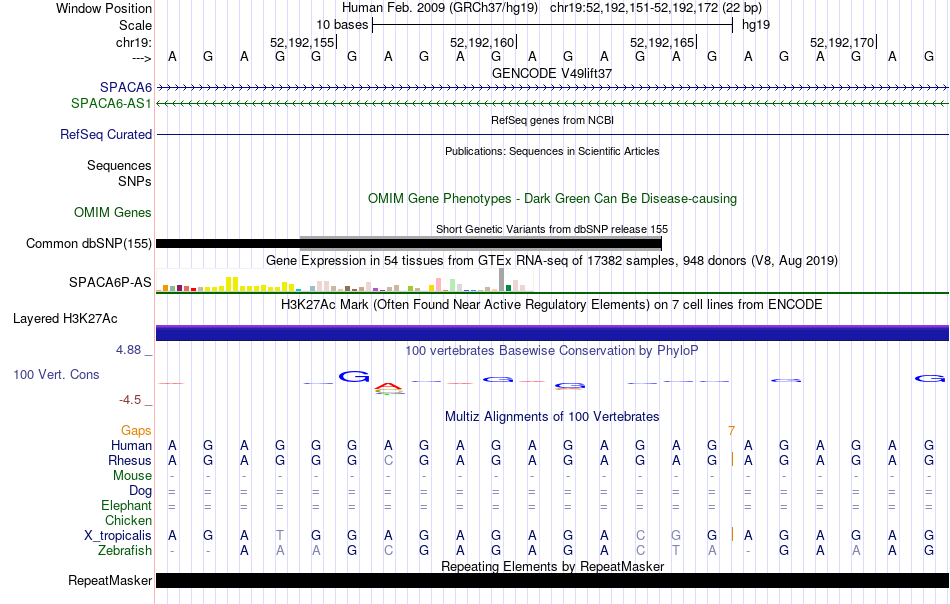Click the red A logo in the PhyloP track

[x=388, y=387]
